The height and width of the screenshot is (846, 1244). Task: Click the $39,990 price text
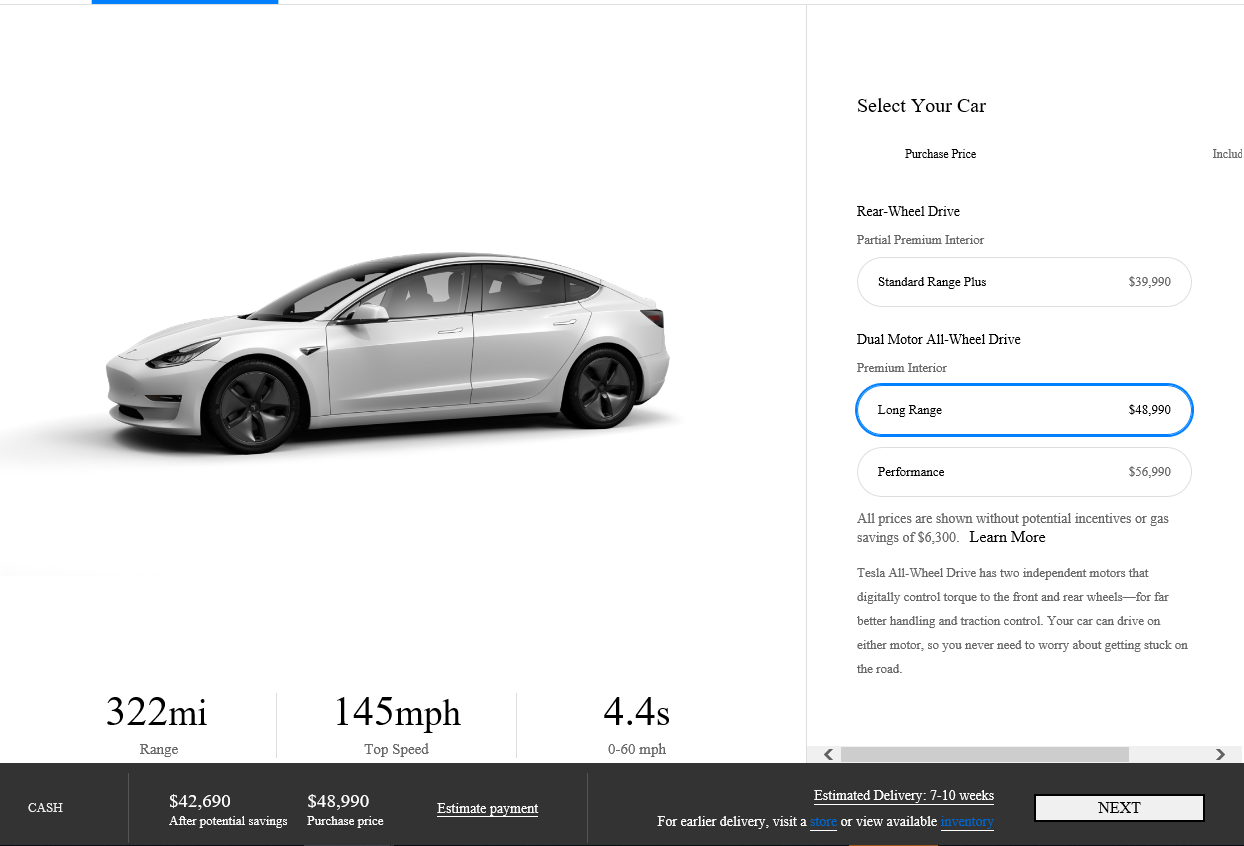point(1149,282)
